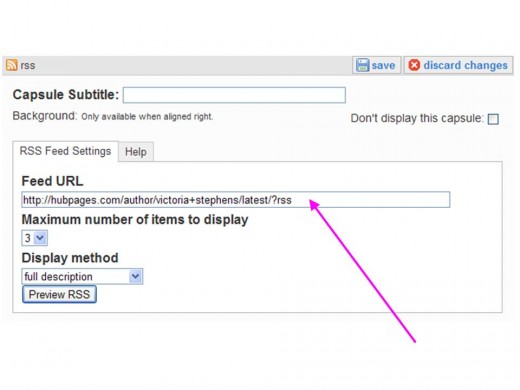Switch to the RSS Feed Settings tab
This screenshot has height=390, width=520.
65,151
